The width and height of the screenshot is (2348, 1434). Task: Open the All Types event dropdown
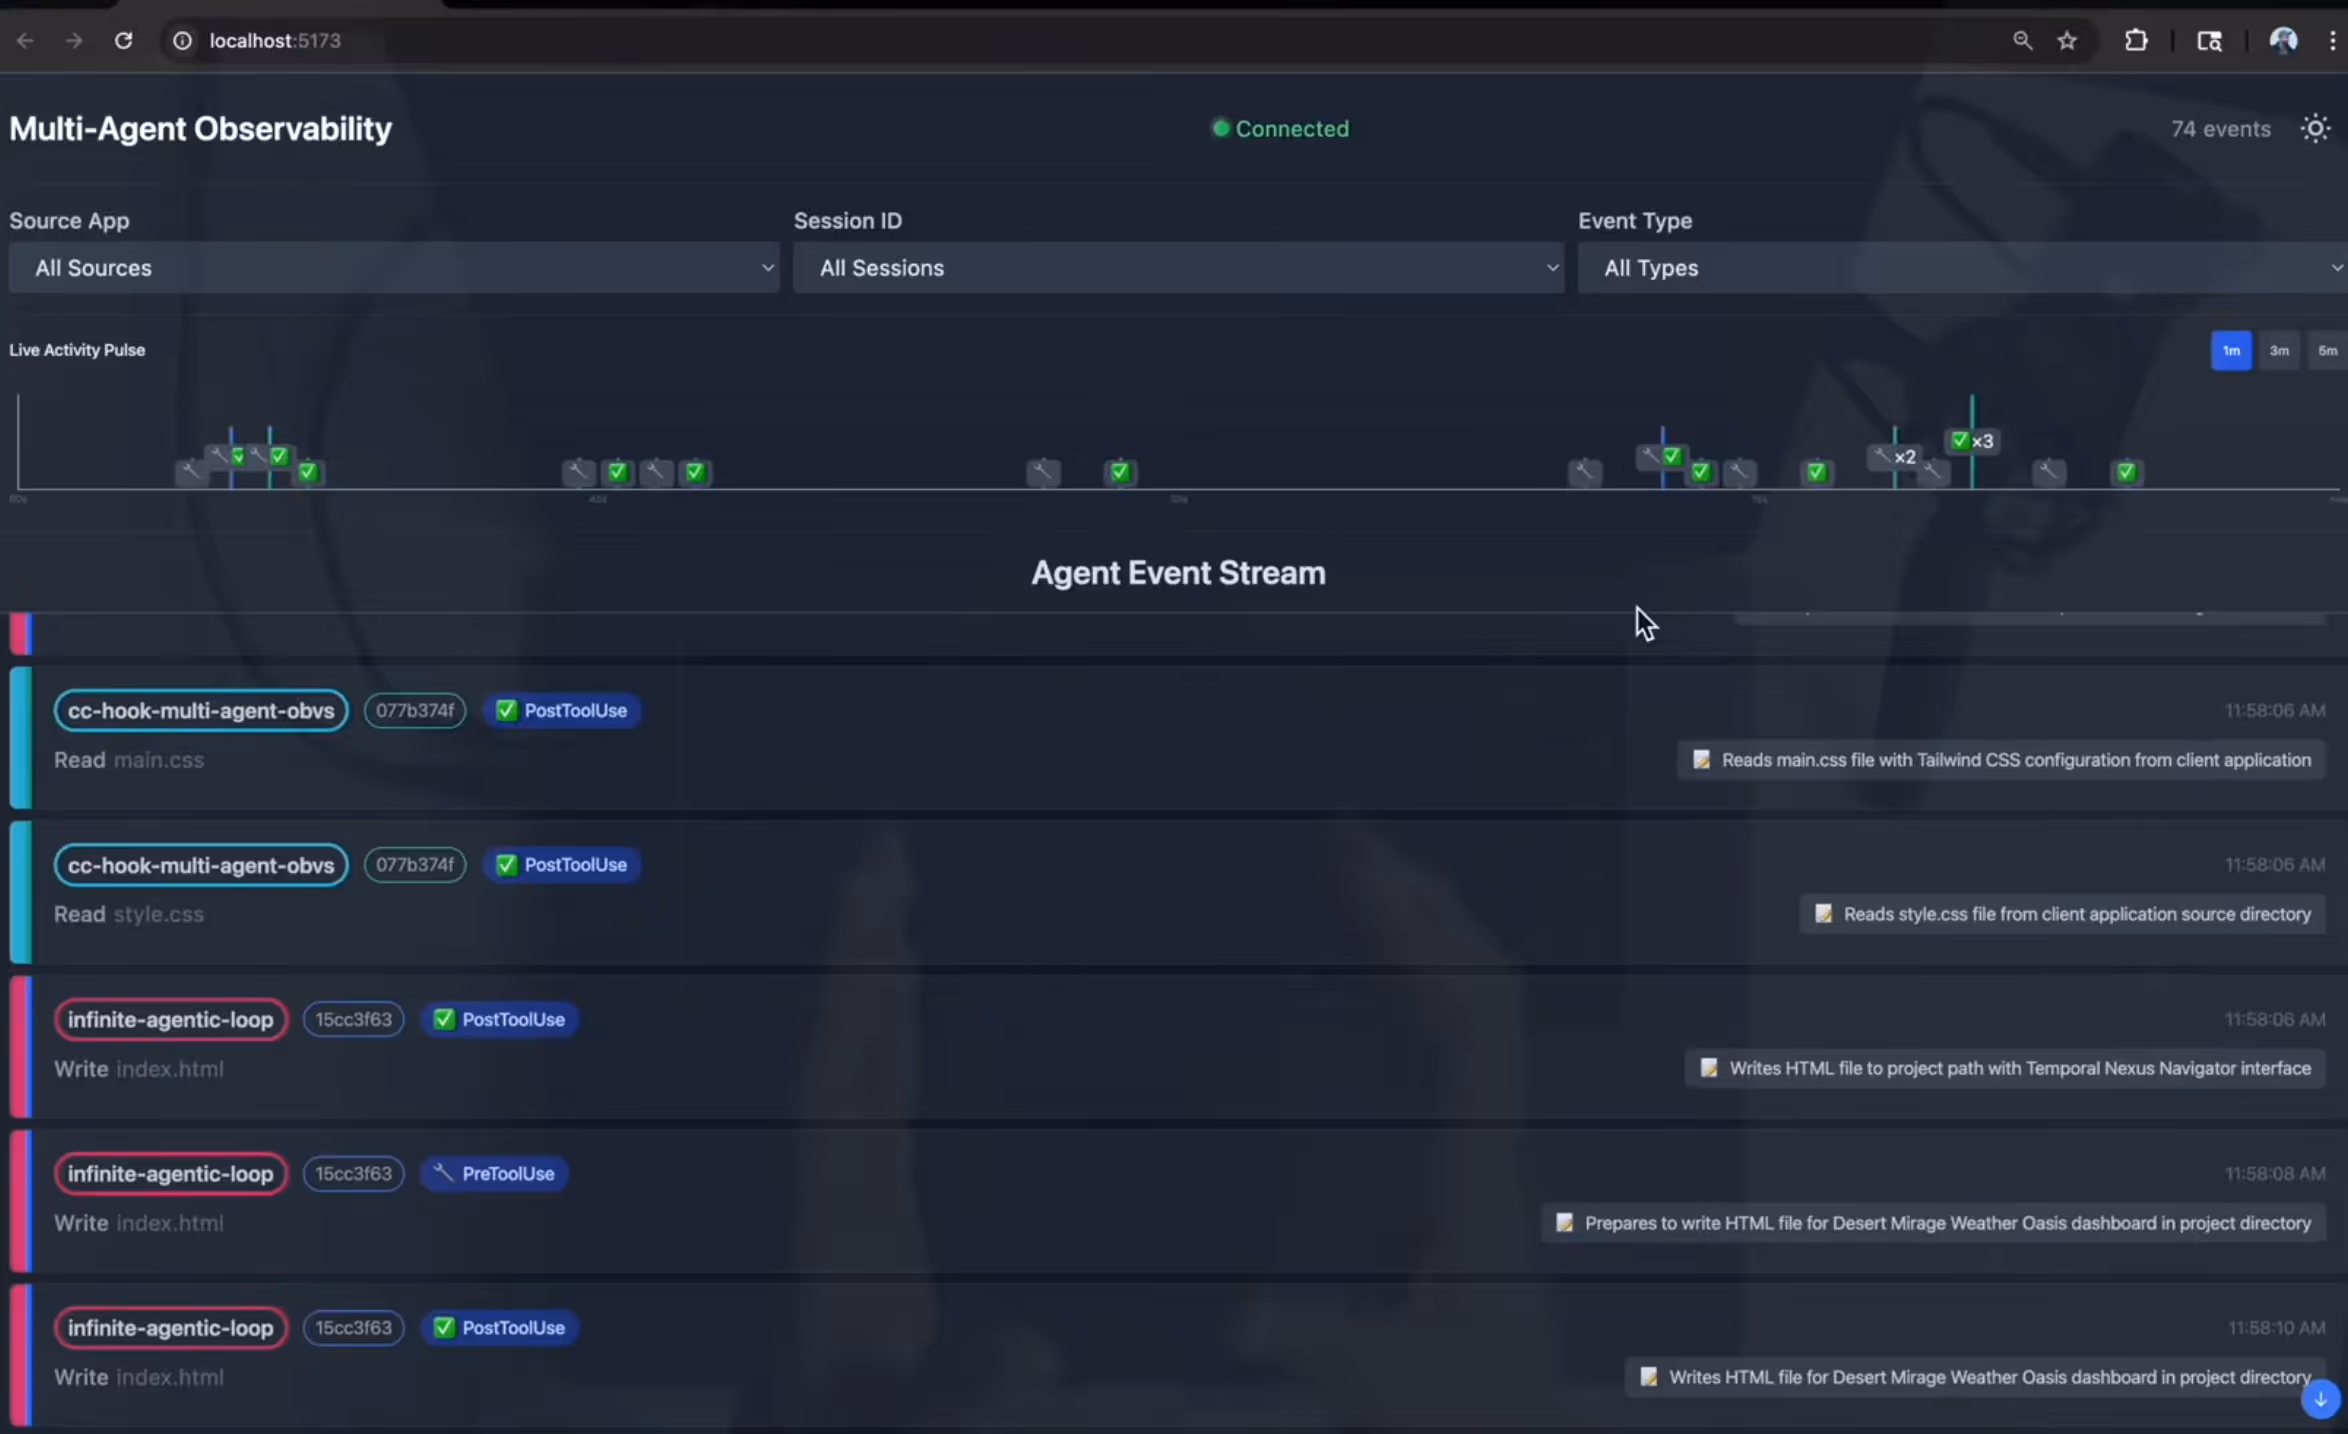[x=1962, y=268]
